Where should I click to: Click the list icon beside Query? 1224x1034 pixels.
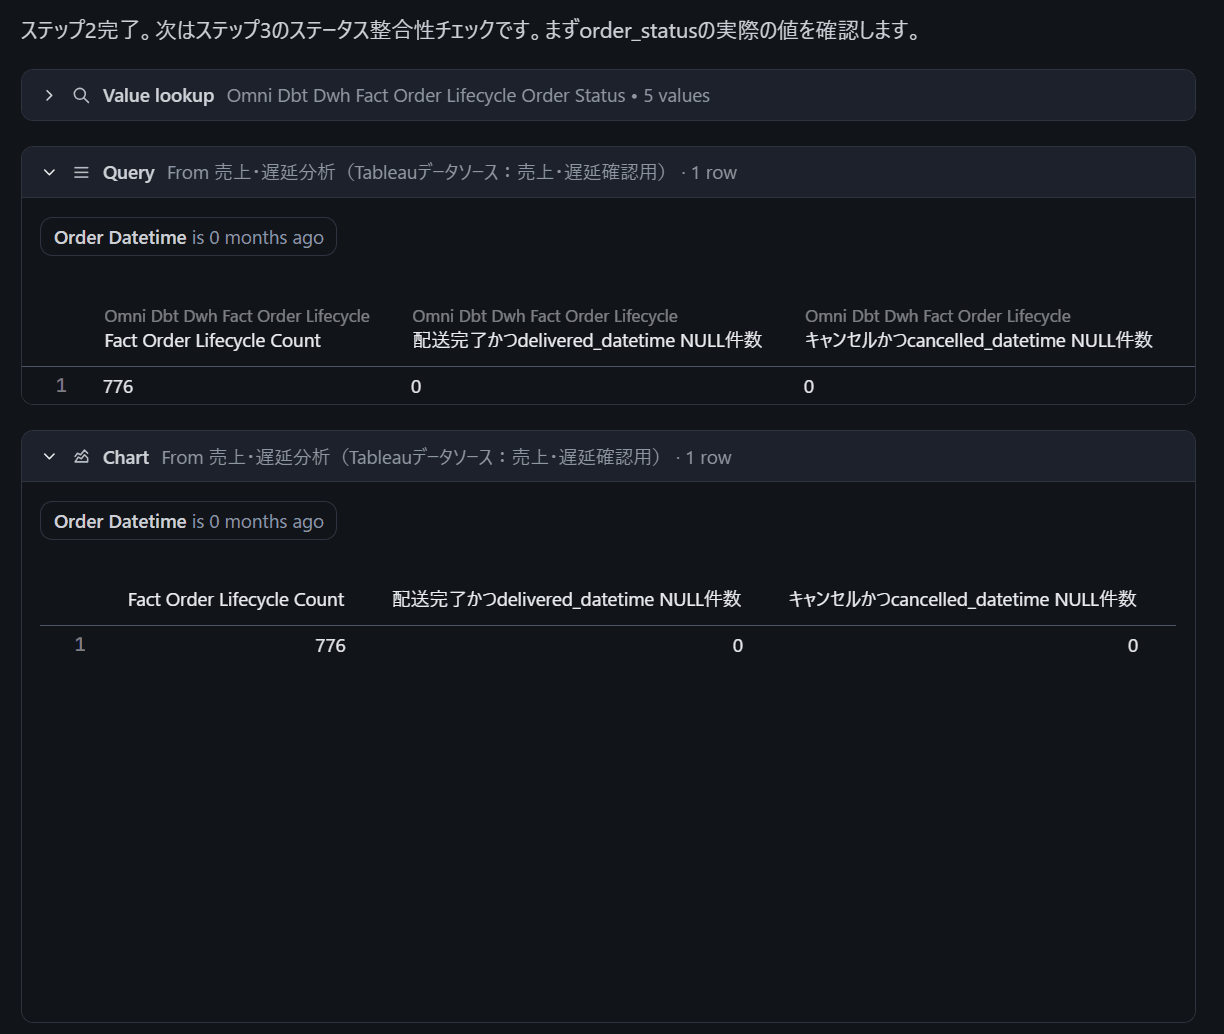click(81, 173)
